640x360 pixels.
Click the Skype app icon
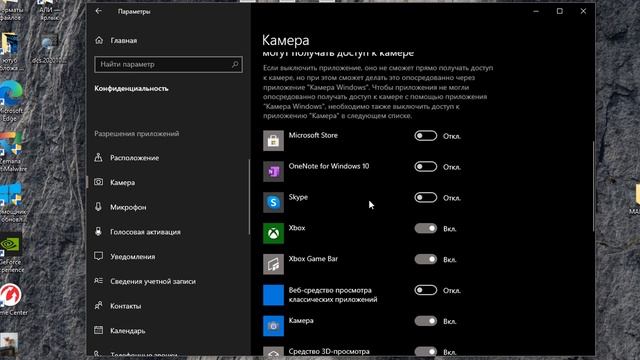click(x=273, y=202)
